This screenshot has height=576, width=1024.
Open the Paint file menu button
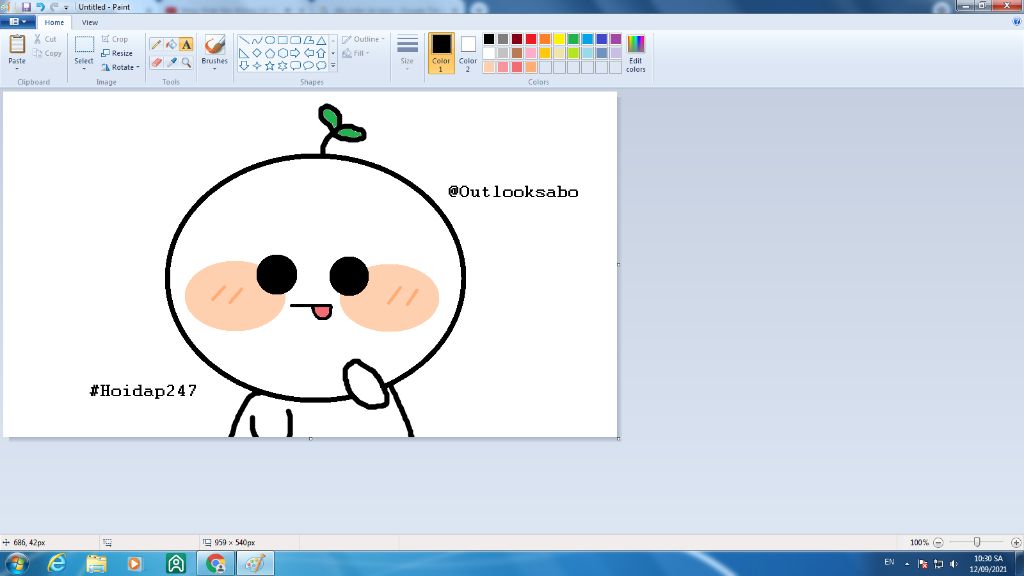(x=18, y=22)
